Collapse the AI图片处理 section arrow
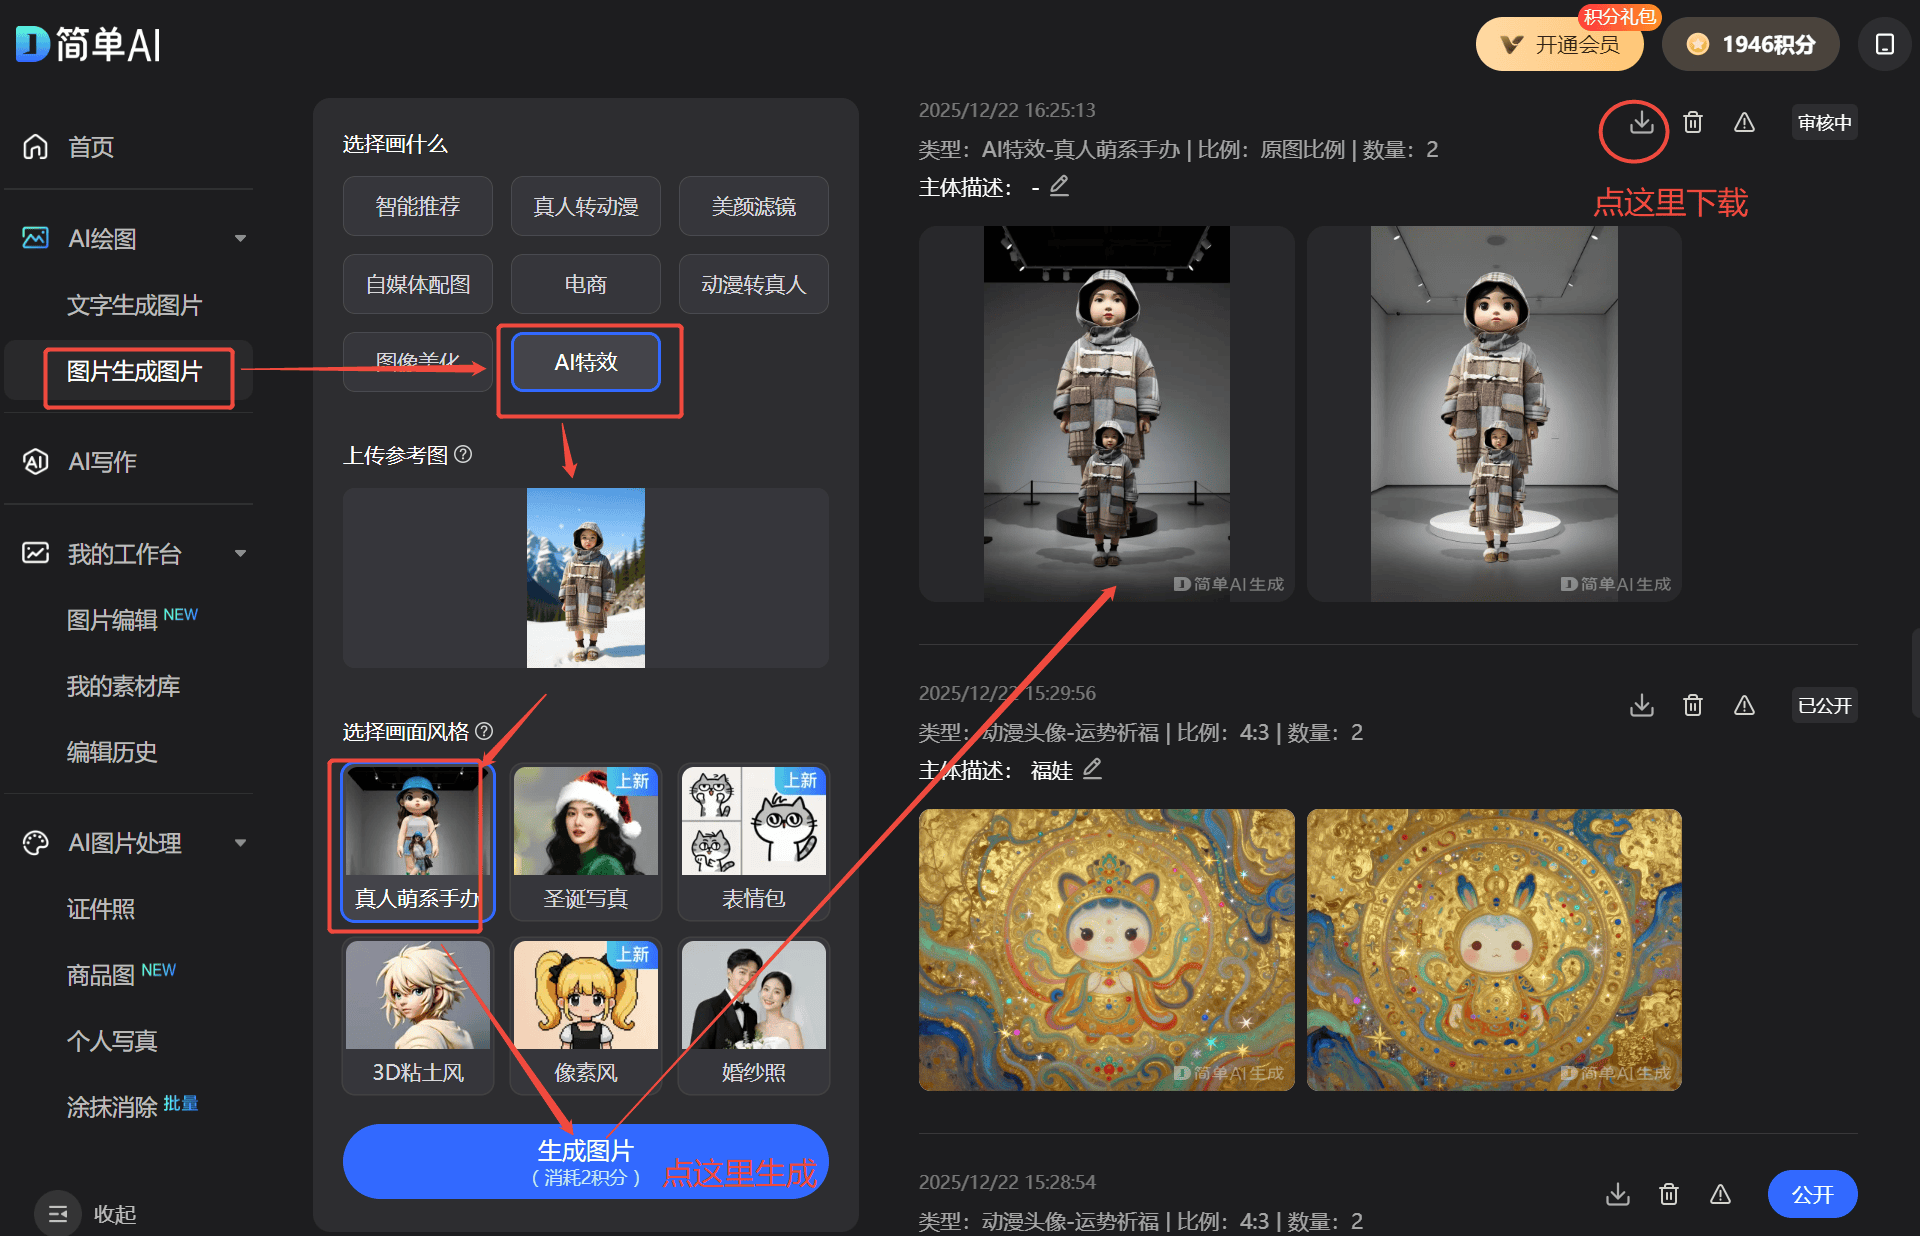This screenshot has height=1236, width=1920. pos(240,843)
